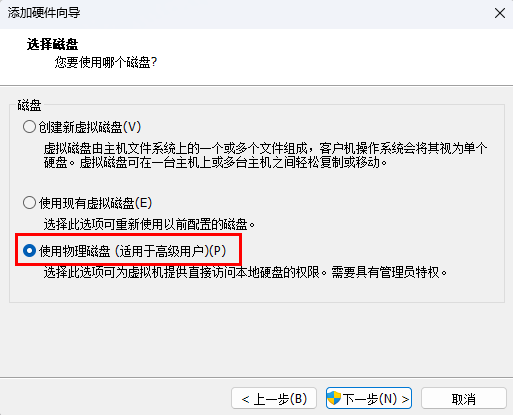Close the 添加硬件向导 dialog with X

[500, 13]
